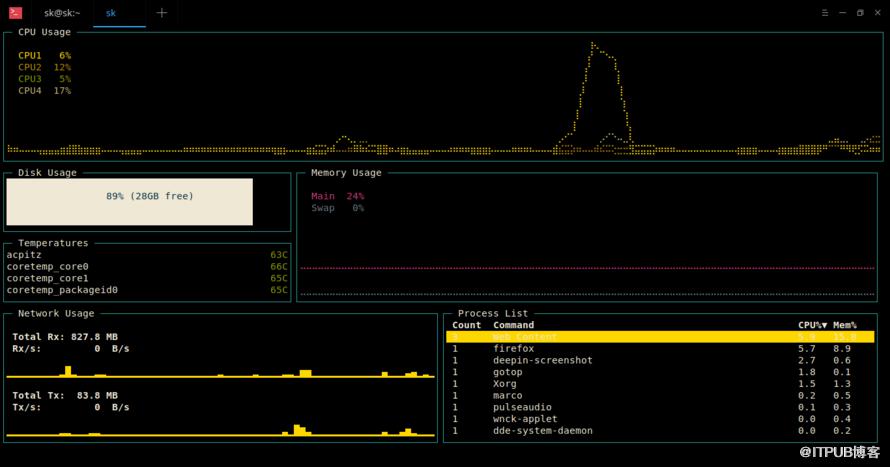The image size is (890, 467).
Task: Click the terminal app icon in title bar
Action: pos(15,12)
